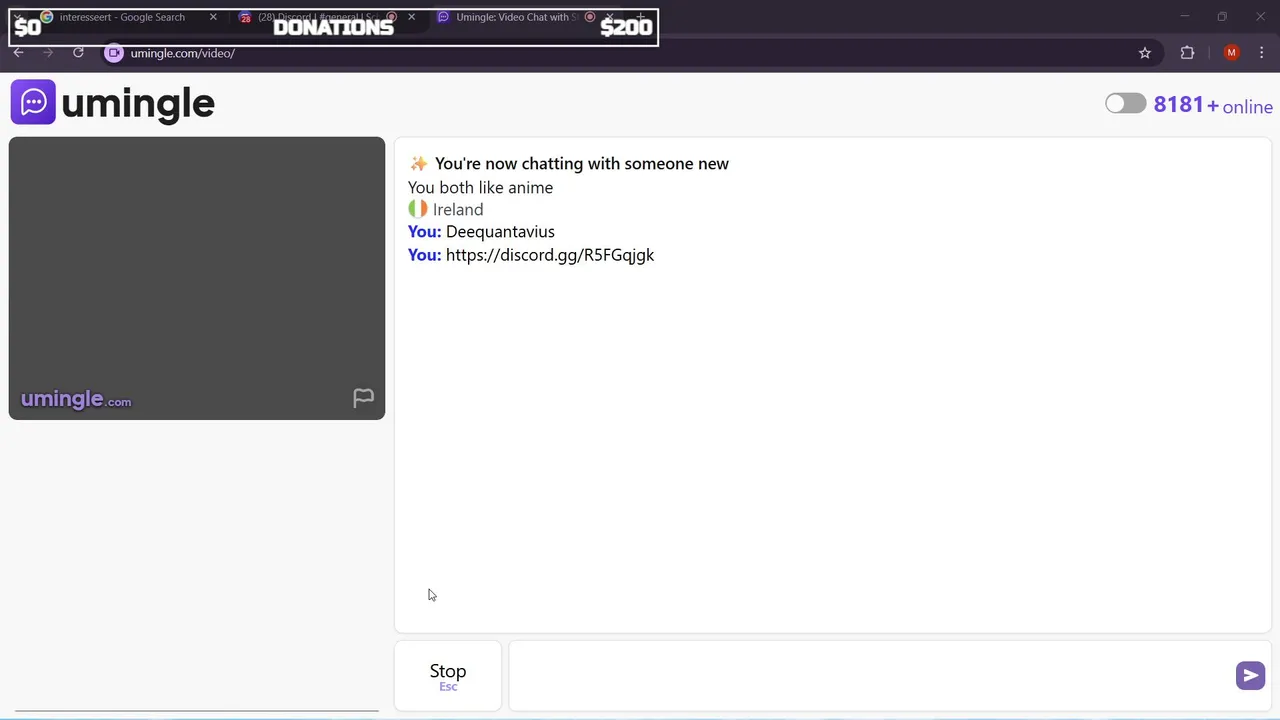1280x720 pixels.
Task: Stop the current chat
Action: tap(448, 676)
